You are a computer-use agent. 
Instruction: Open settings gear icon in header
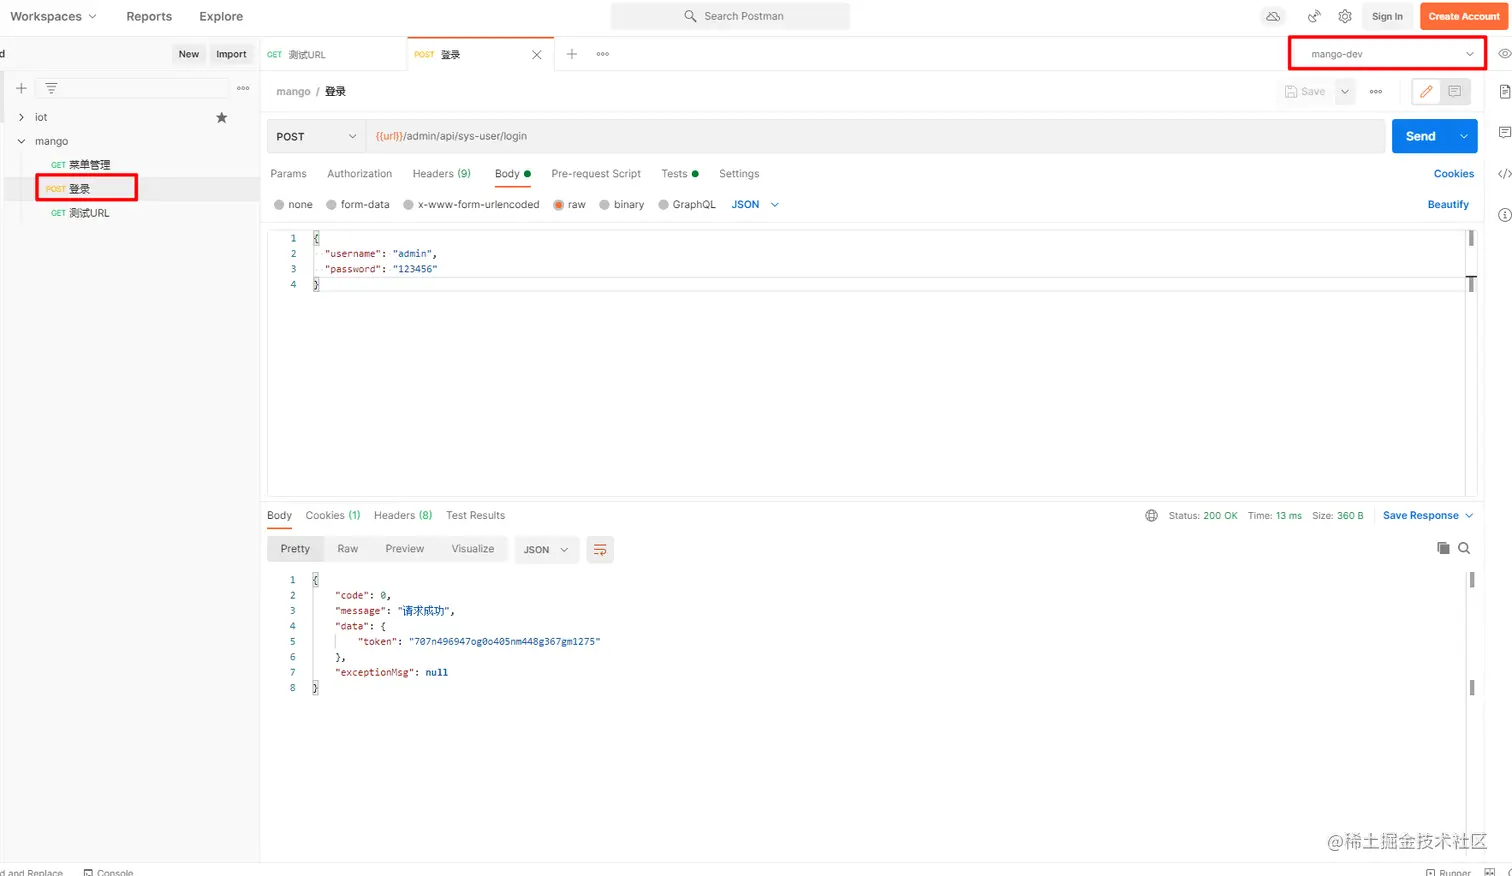click(1345, 16)
